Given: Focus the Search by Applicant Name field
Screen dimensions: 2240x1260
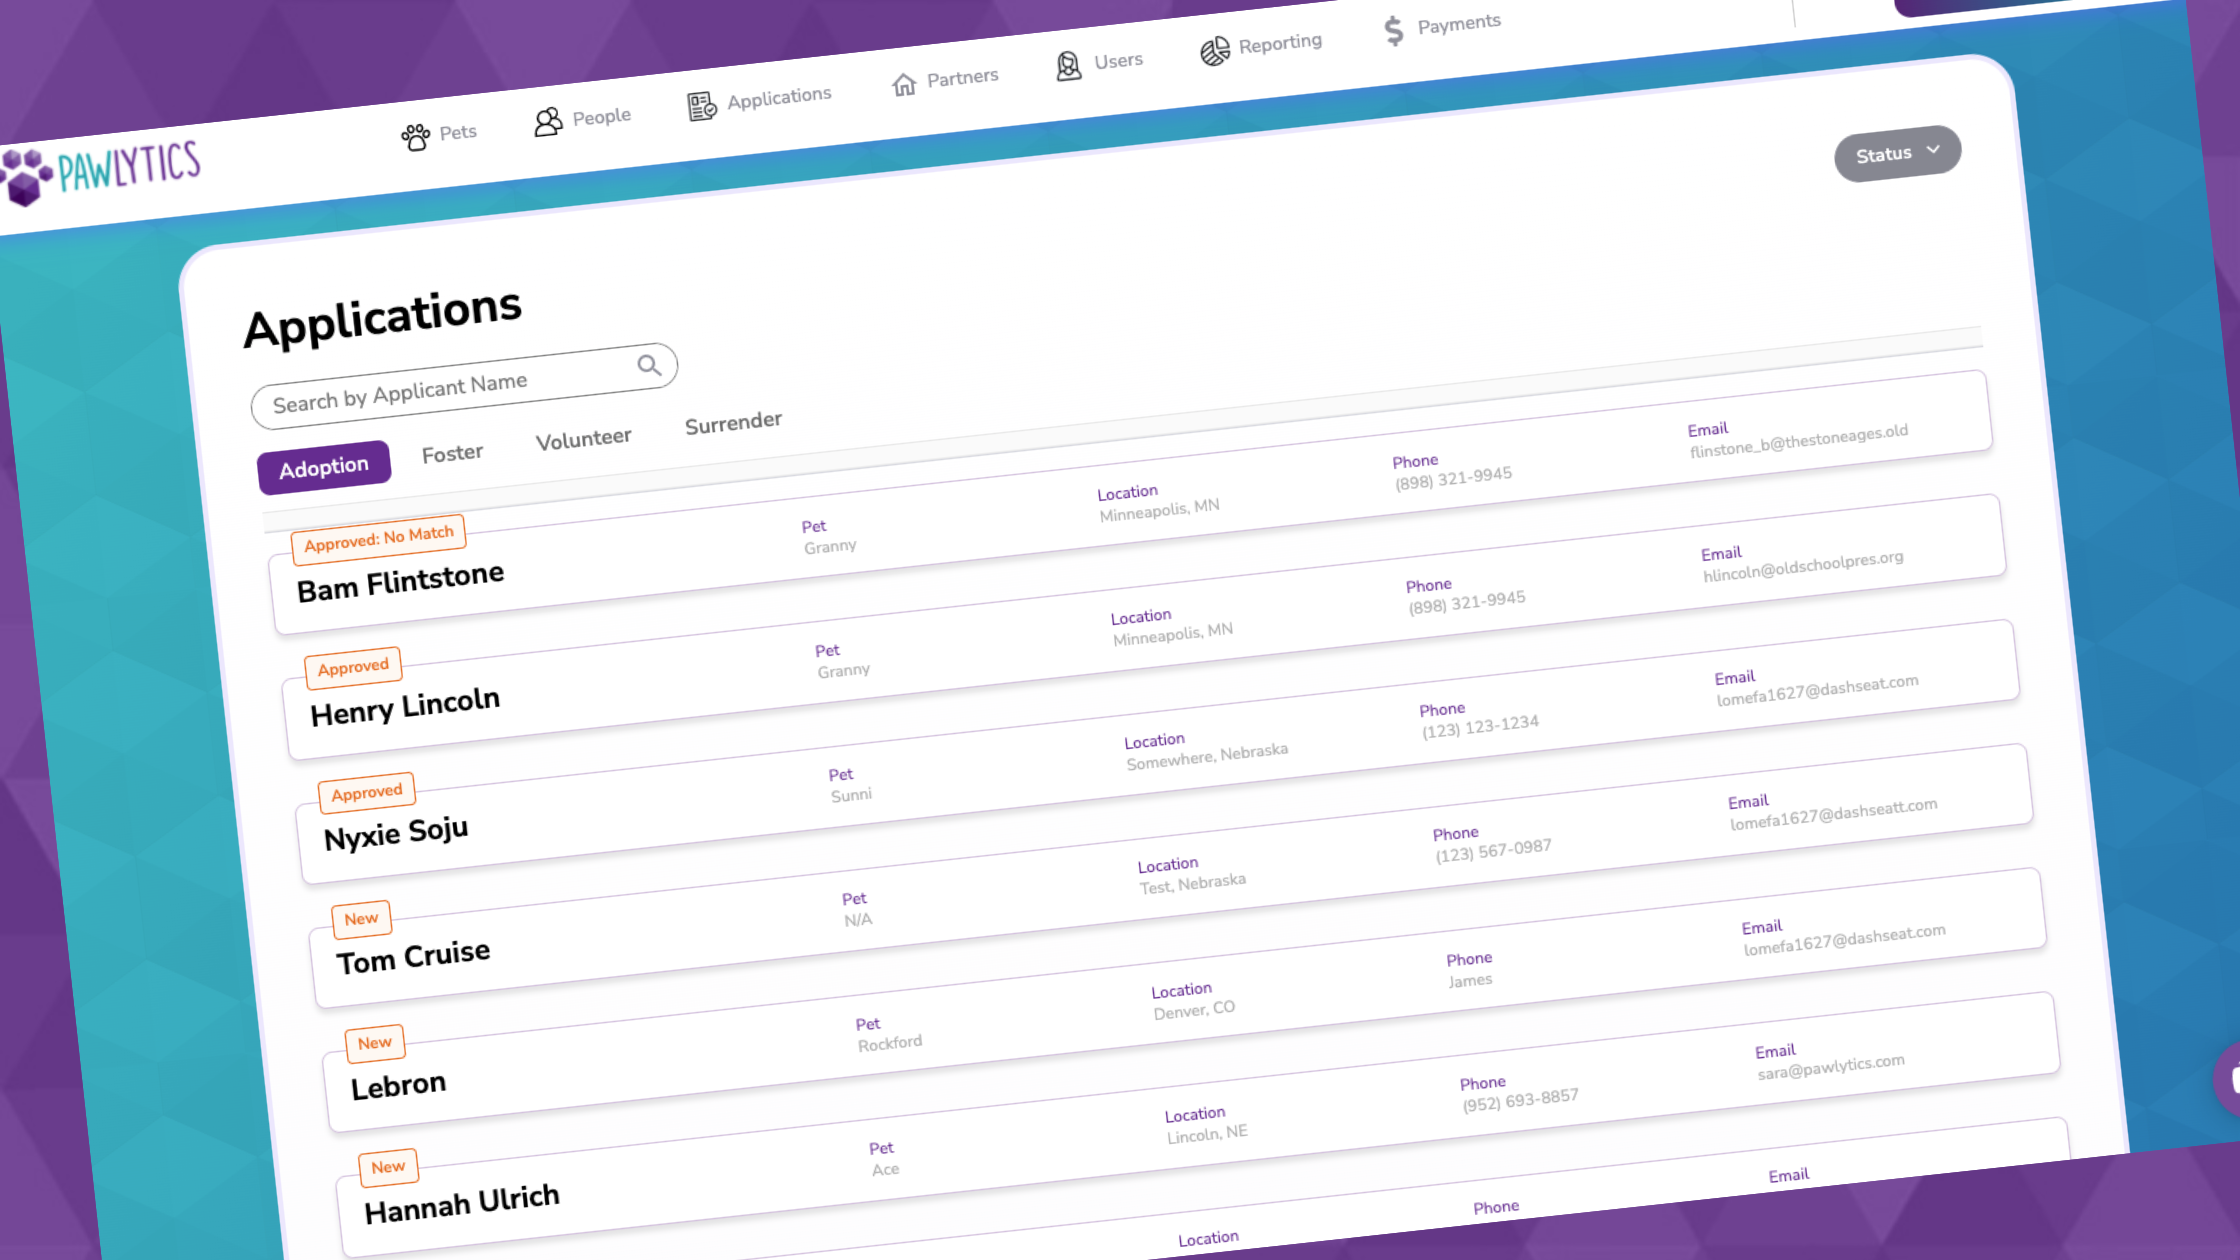Looking at the screenshot, I should (x=464, y=387).
